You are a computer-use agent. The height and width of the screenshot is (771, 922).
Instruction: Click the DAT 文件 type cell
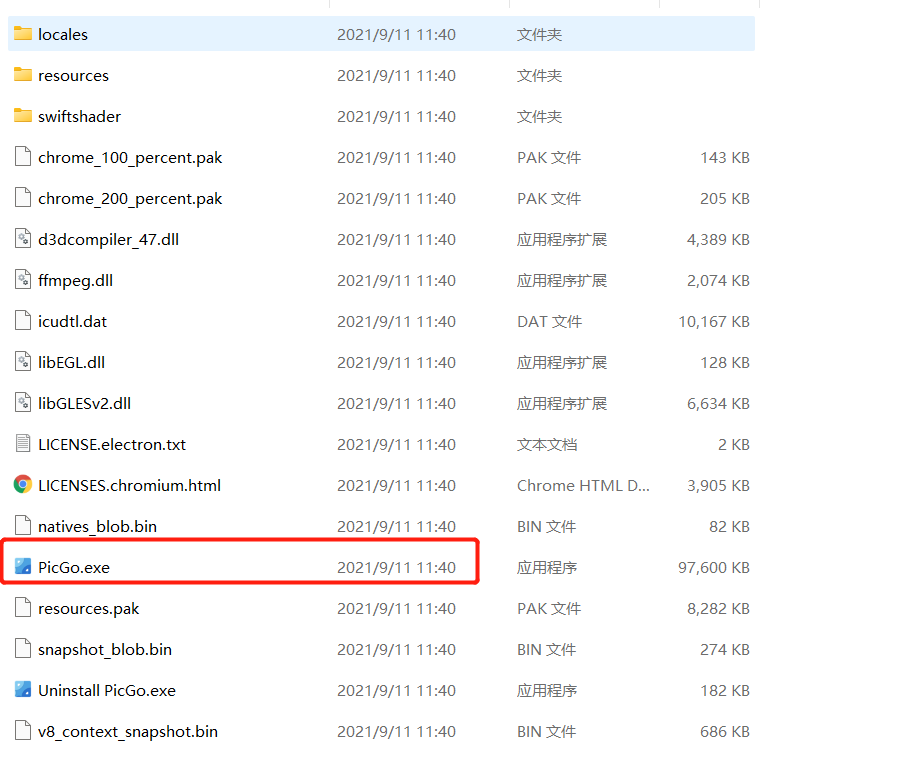point(549,322)
